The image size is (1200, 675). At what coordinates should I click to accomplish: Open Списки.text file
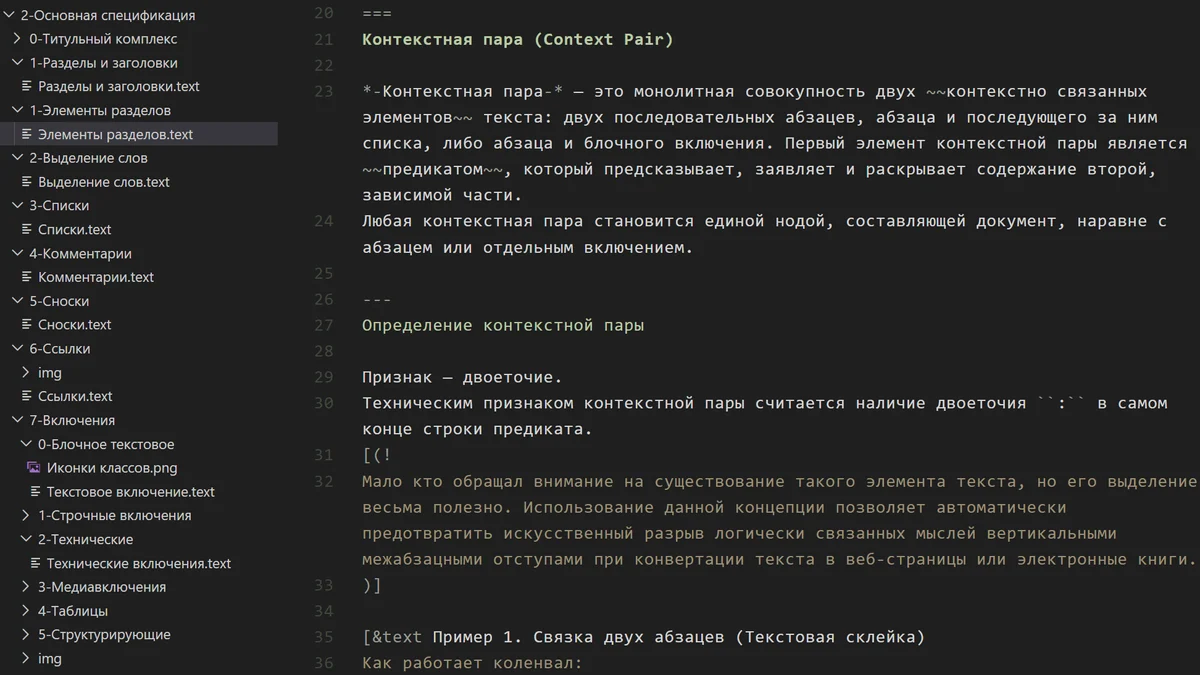pyautogui.click(x=75, y=230)
